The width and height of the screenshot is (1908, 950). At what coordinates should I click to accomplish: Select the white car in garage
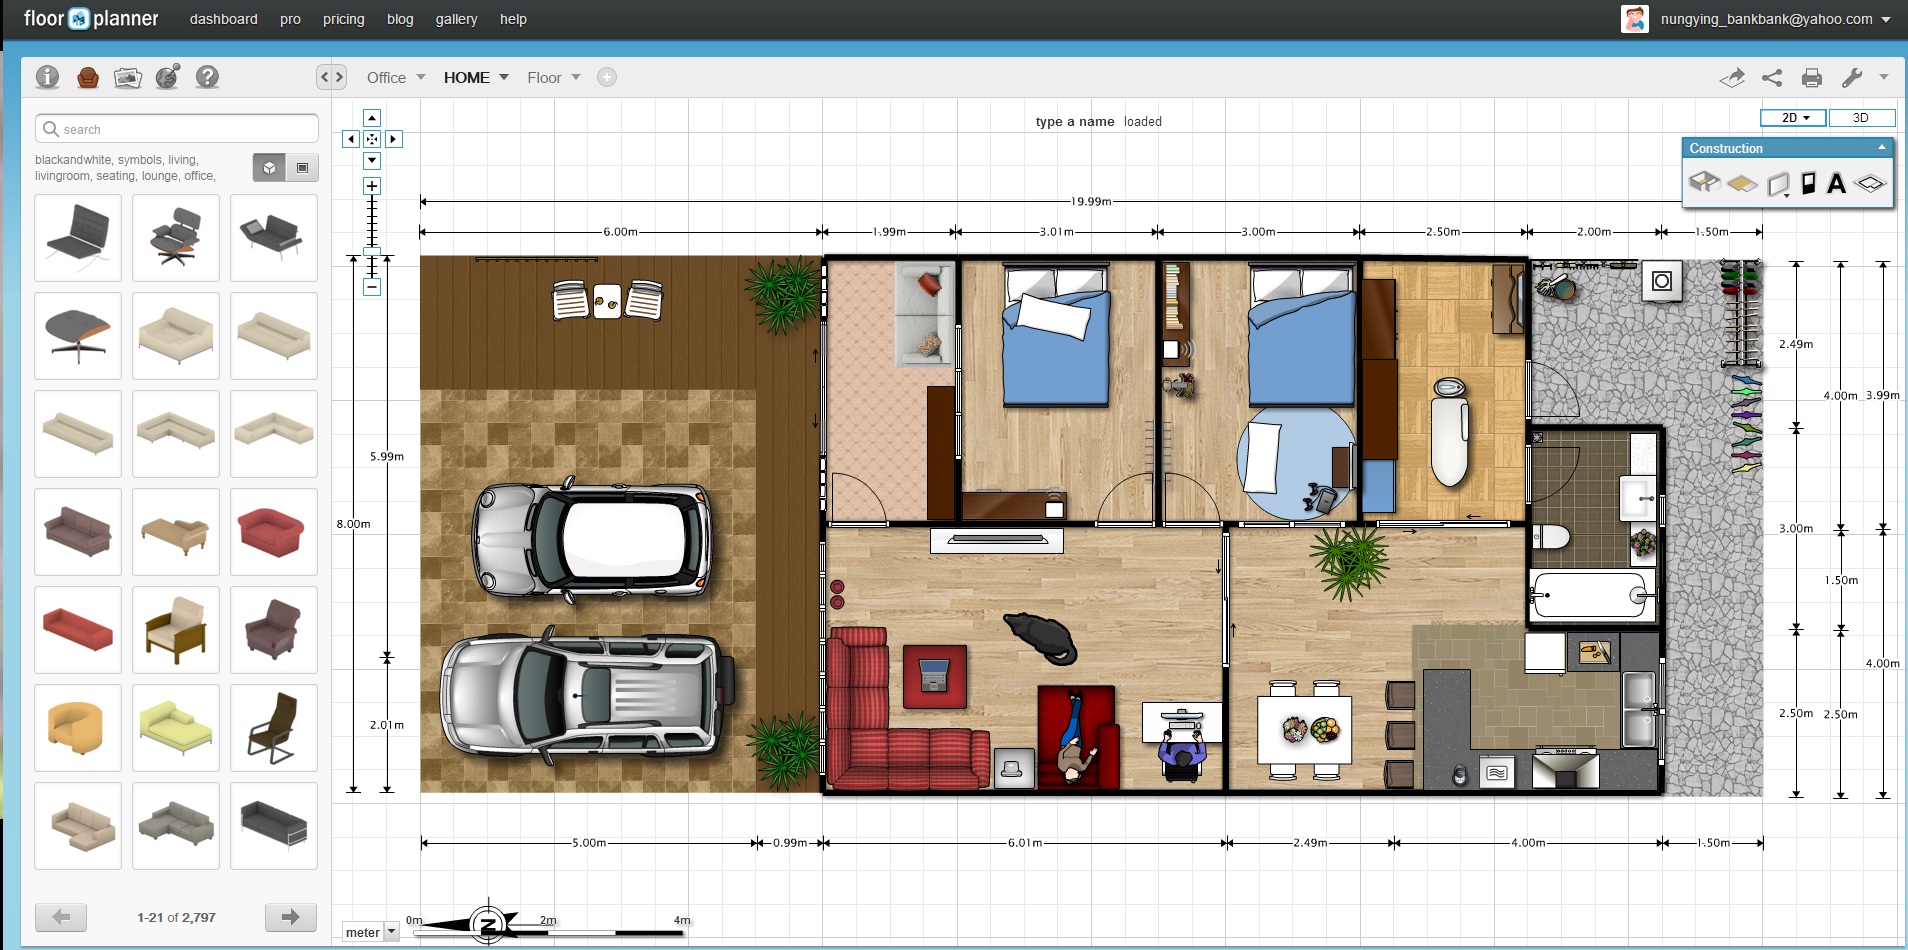591,540
